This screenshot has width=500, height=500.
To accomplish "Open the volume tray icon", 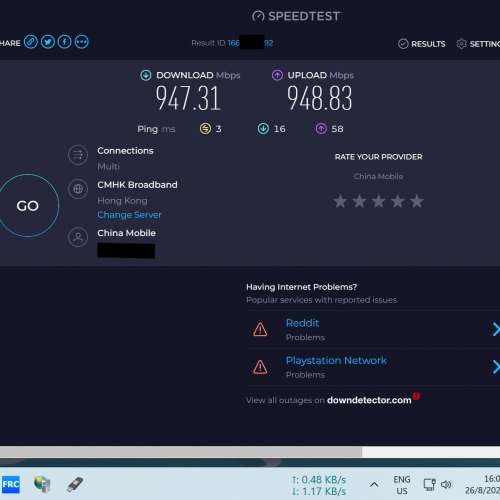I will (446, 484).
